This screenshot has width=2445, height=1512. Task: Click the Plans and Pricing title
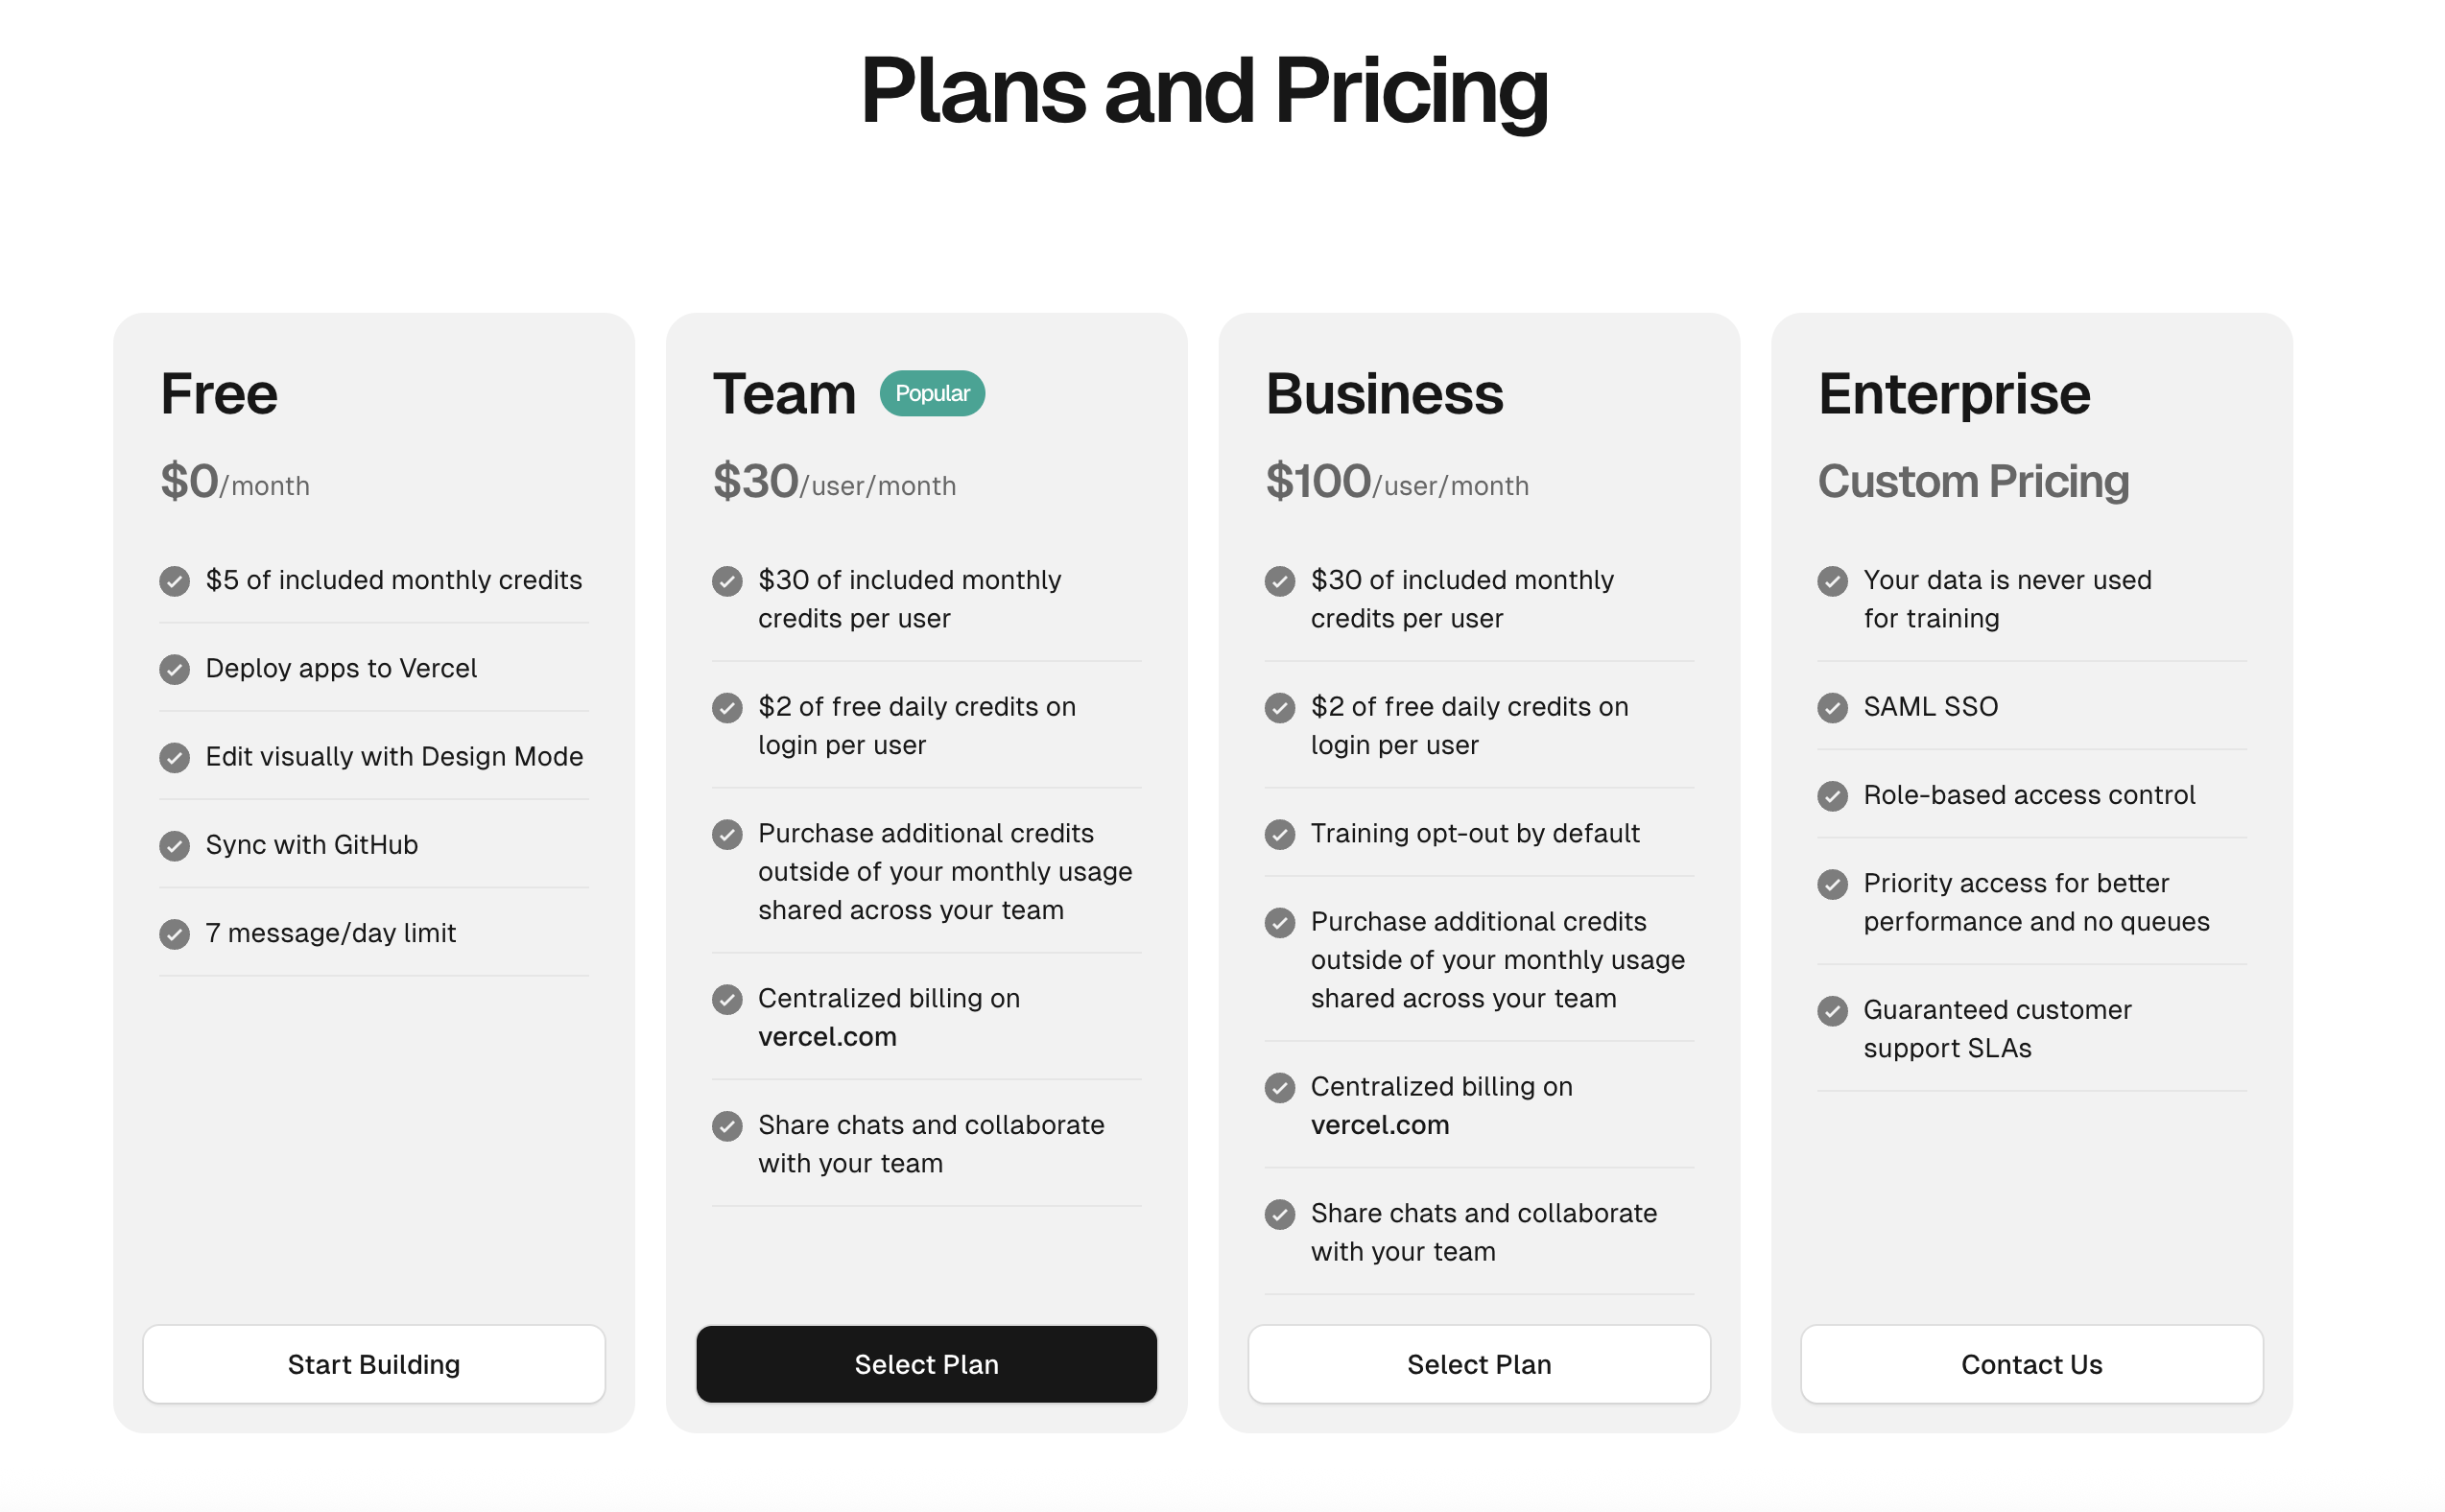point(1204,92)
